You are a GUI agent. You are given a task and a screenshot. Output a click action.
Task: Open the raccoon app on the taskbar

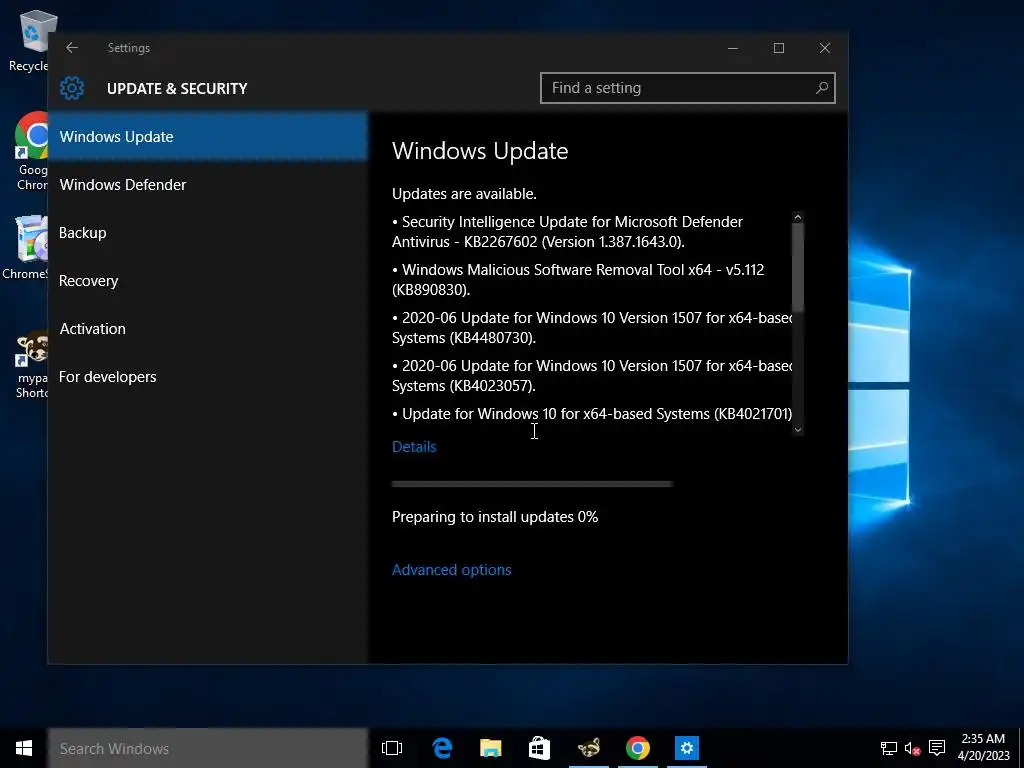point(588,748)
